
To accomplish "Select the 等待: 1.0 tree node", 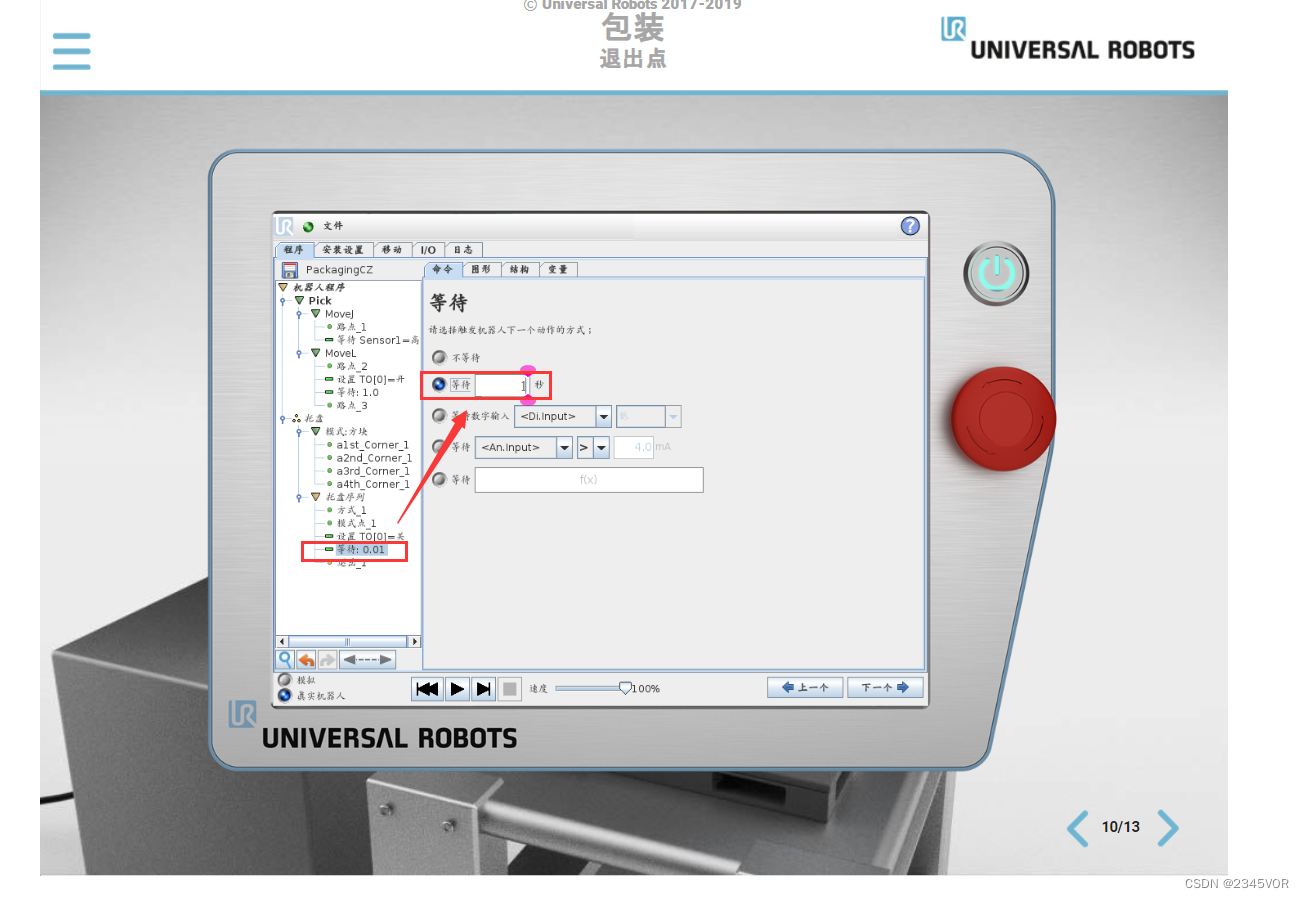I will (x=357, y=392).
